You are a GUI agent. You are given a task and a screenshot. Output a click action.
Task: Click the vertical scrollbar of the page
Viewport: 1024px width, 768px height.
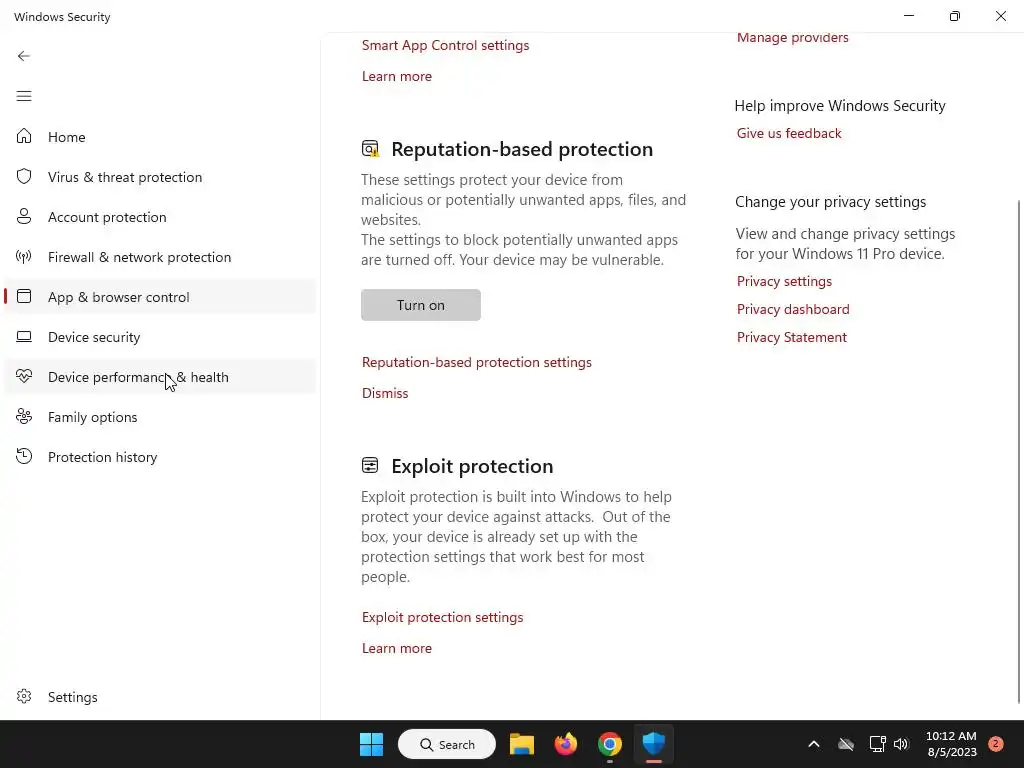1019,452
